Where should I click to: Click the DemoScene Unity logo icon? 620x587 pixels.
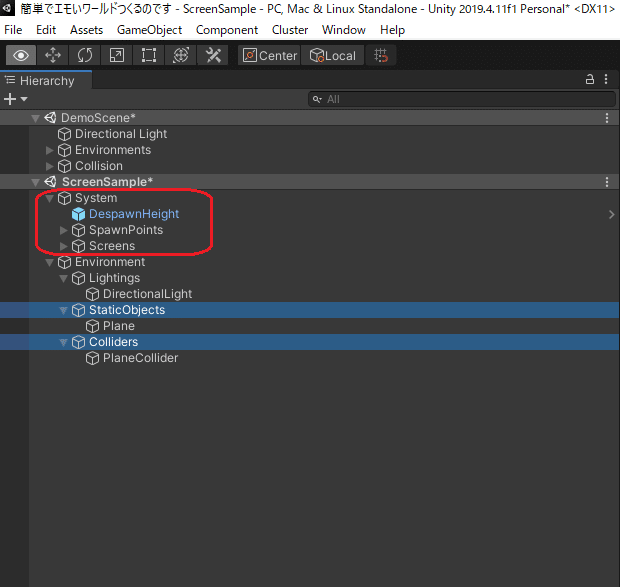coord(50,117)
